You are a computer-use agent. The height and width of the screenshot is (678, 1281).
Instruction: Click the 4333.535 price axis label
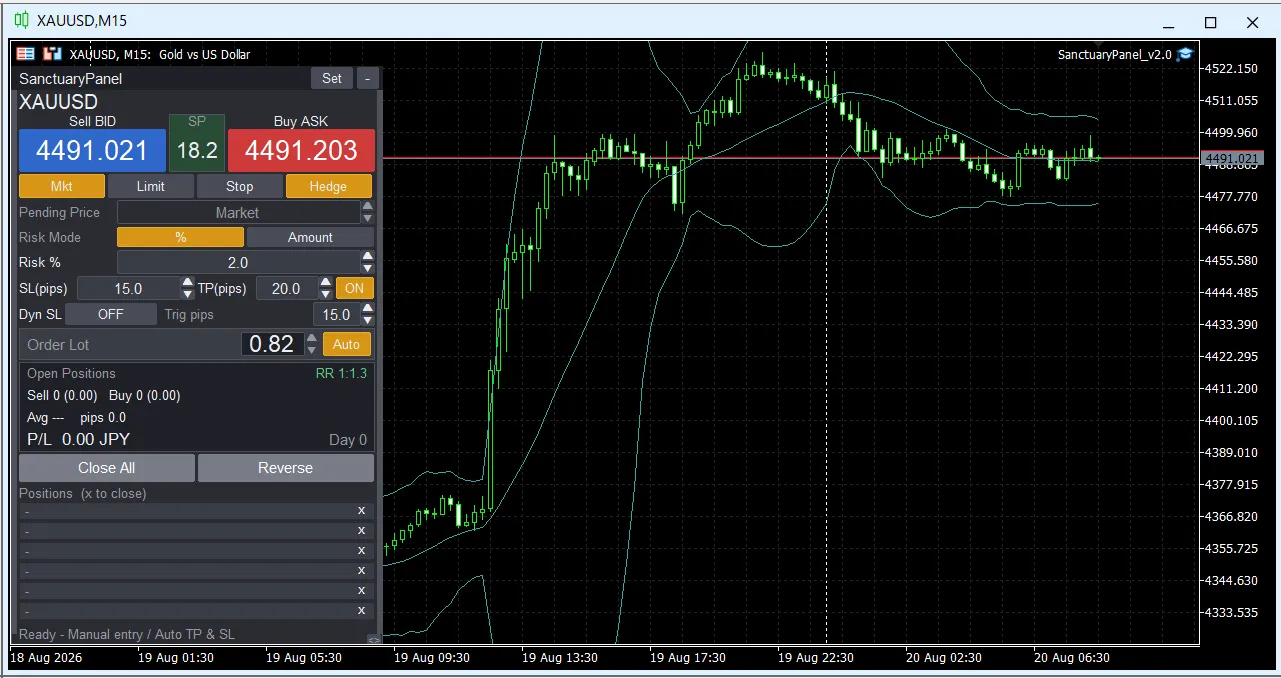[x=1232, y=612]
